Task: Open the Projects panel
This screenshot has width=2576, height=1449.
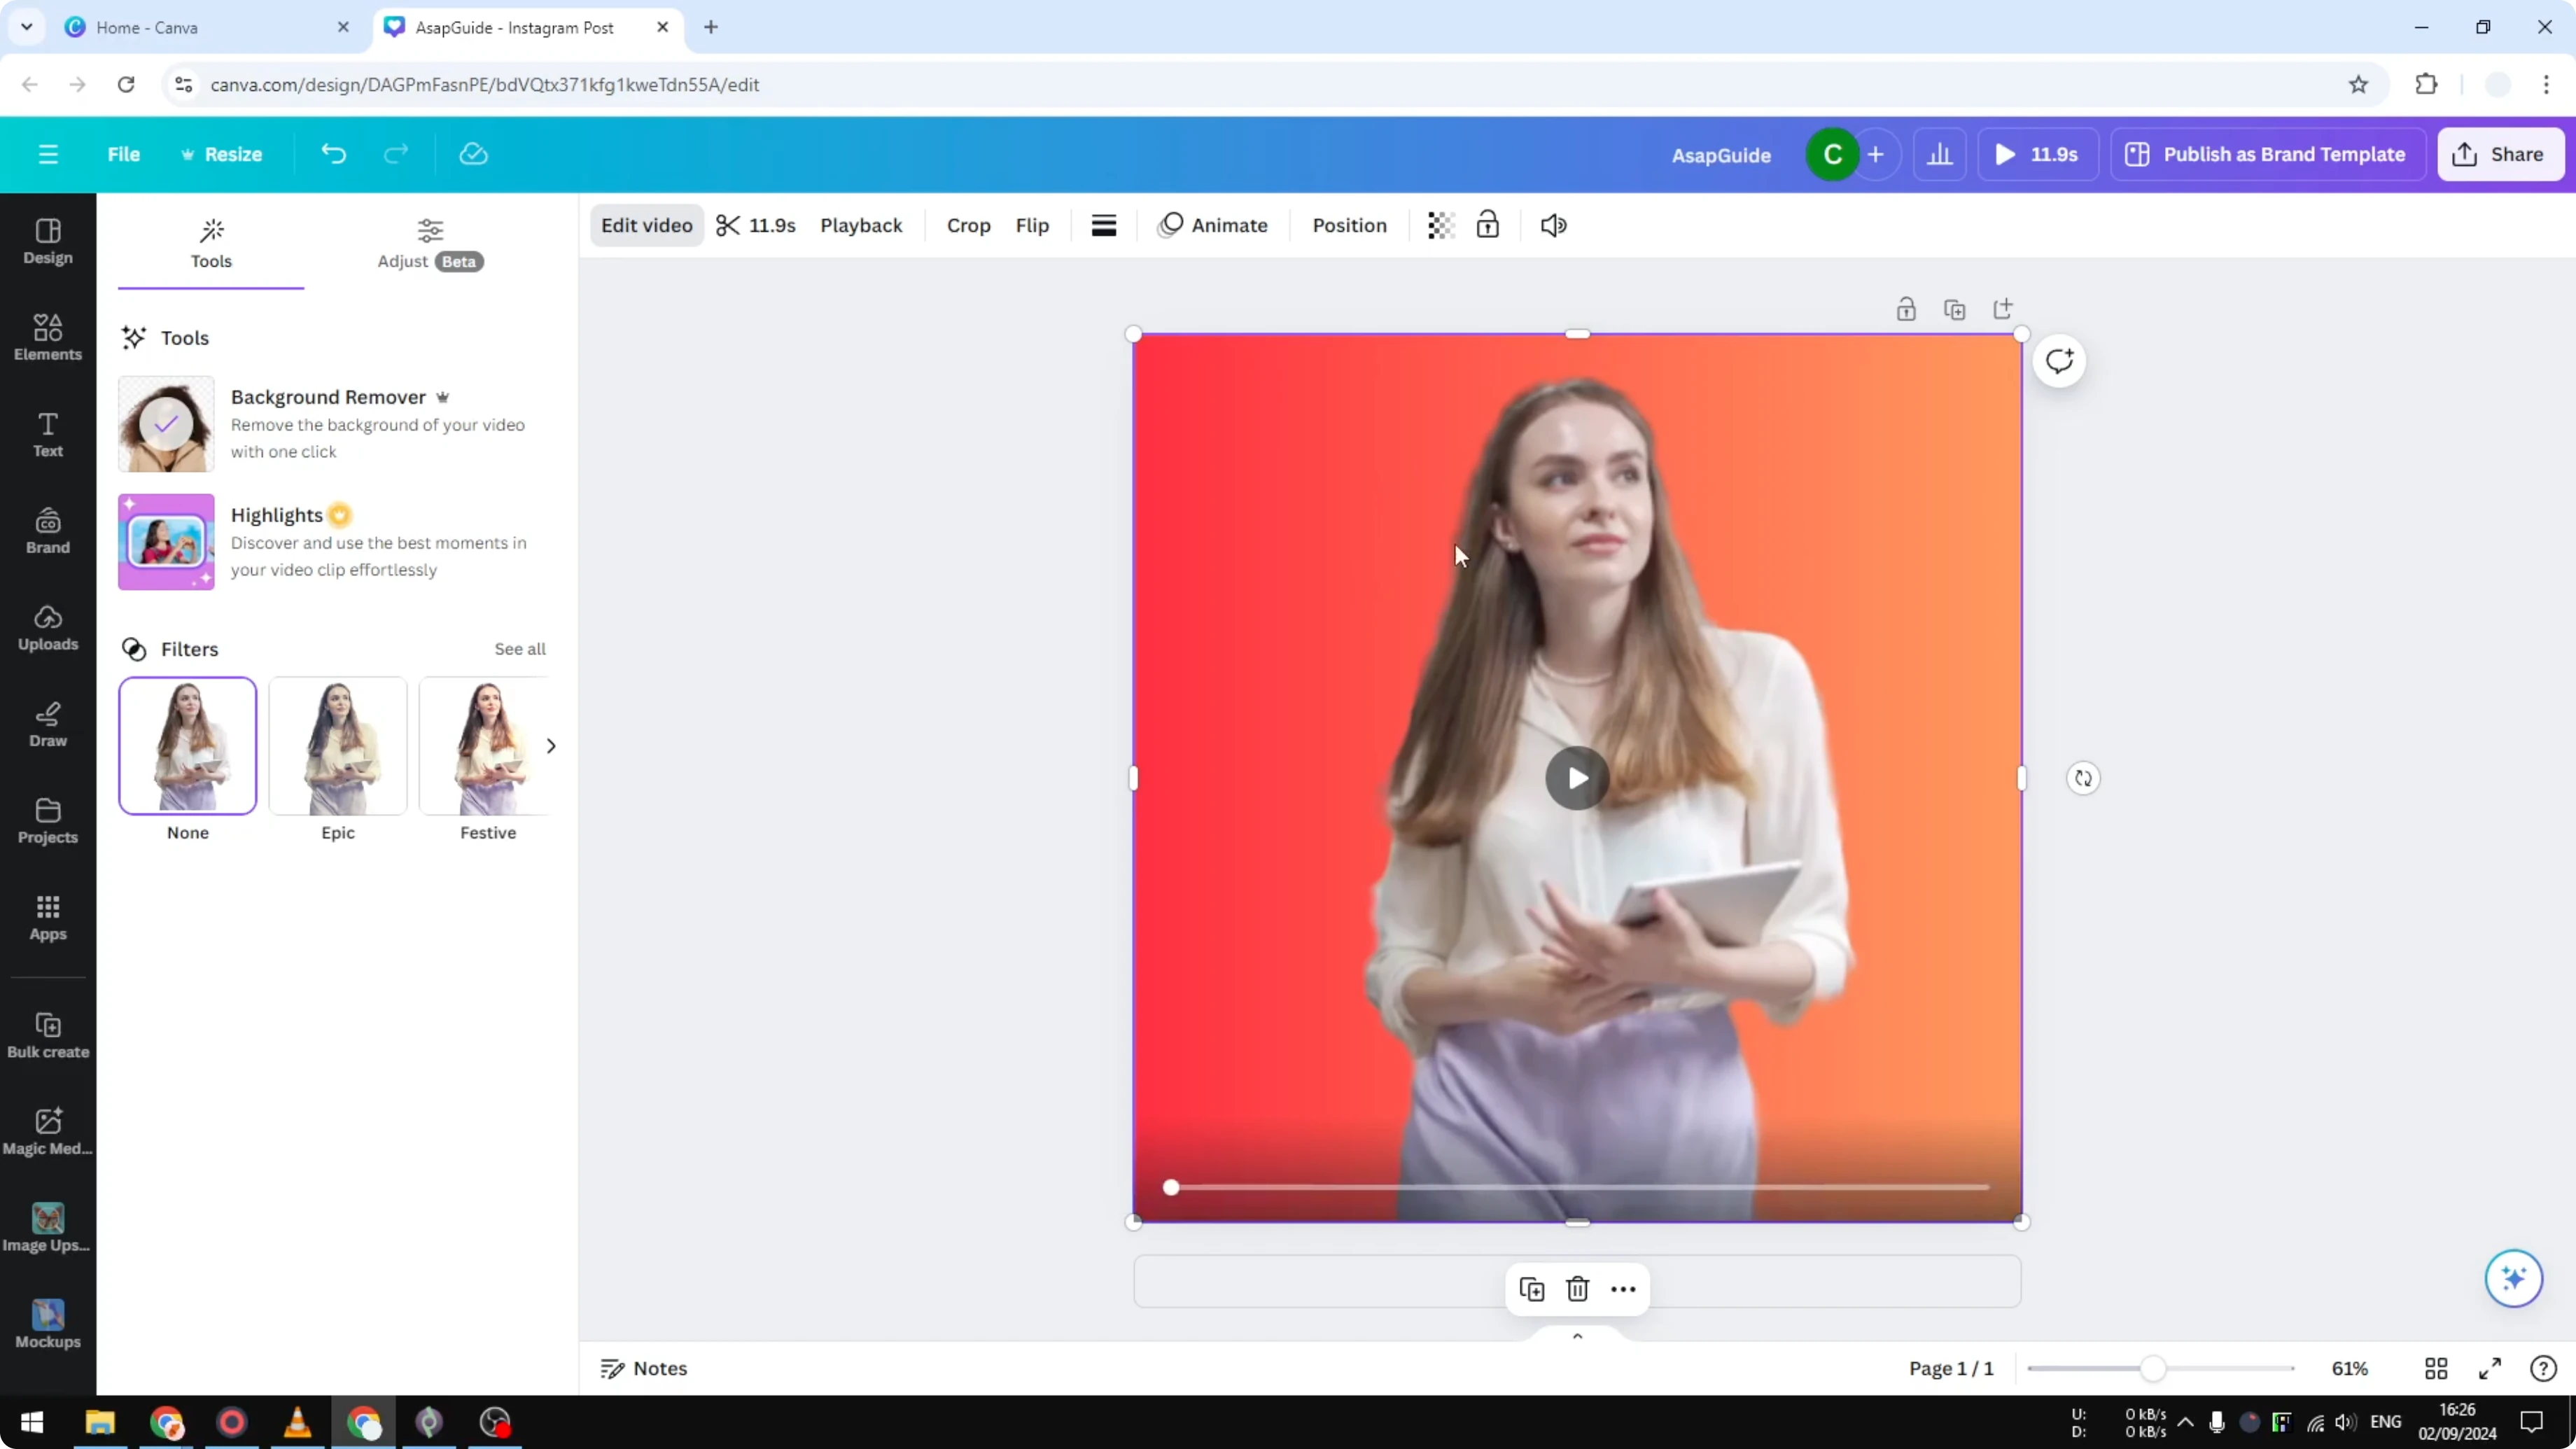Action: pos(48,821)
